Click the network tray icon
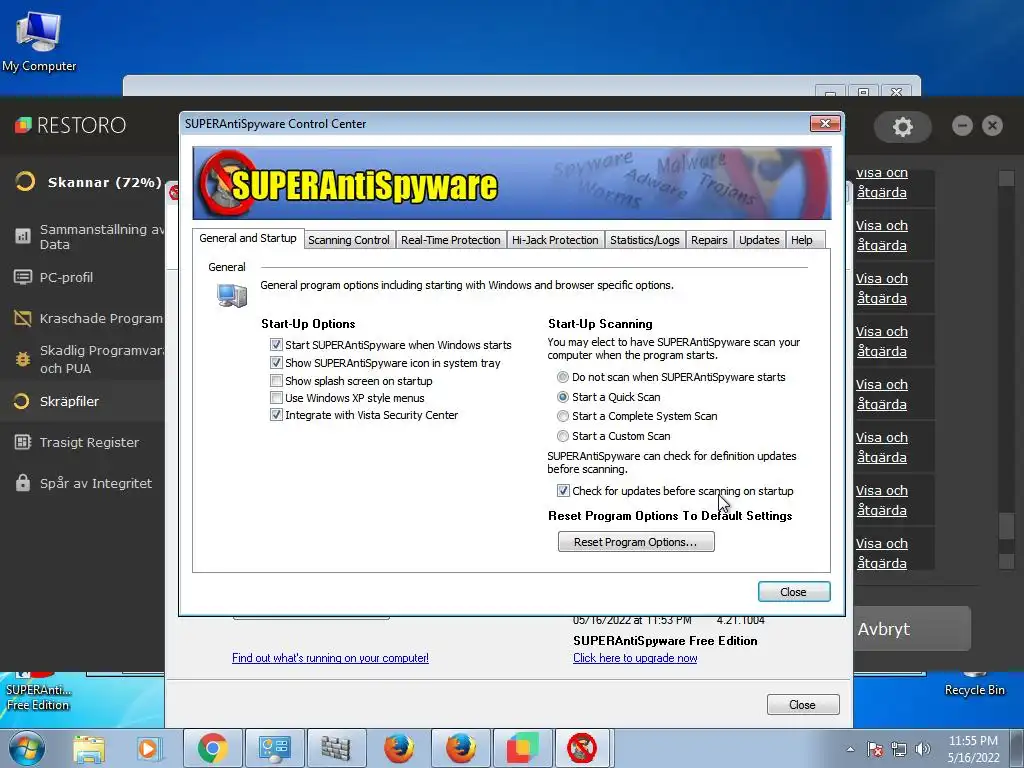This screenshot has height=768, width=1024. [899, 749]
